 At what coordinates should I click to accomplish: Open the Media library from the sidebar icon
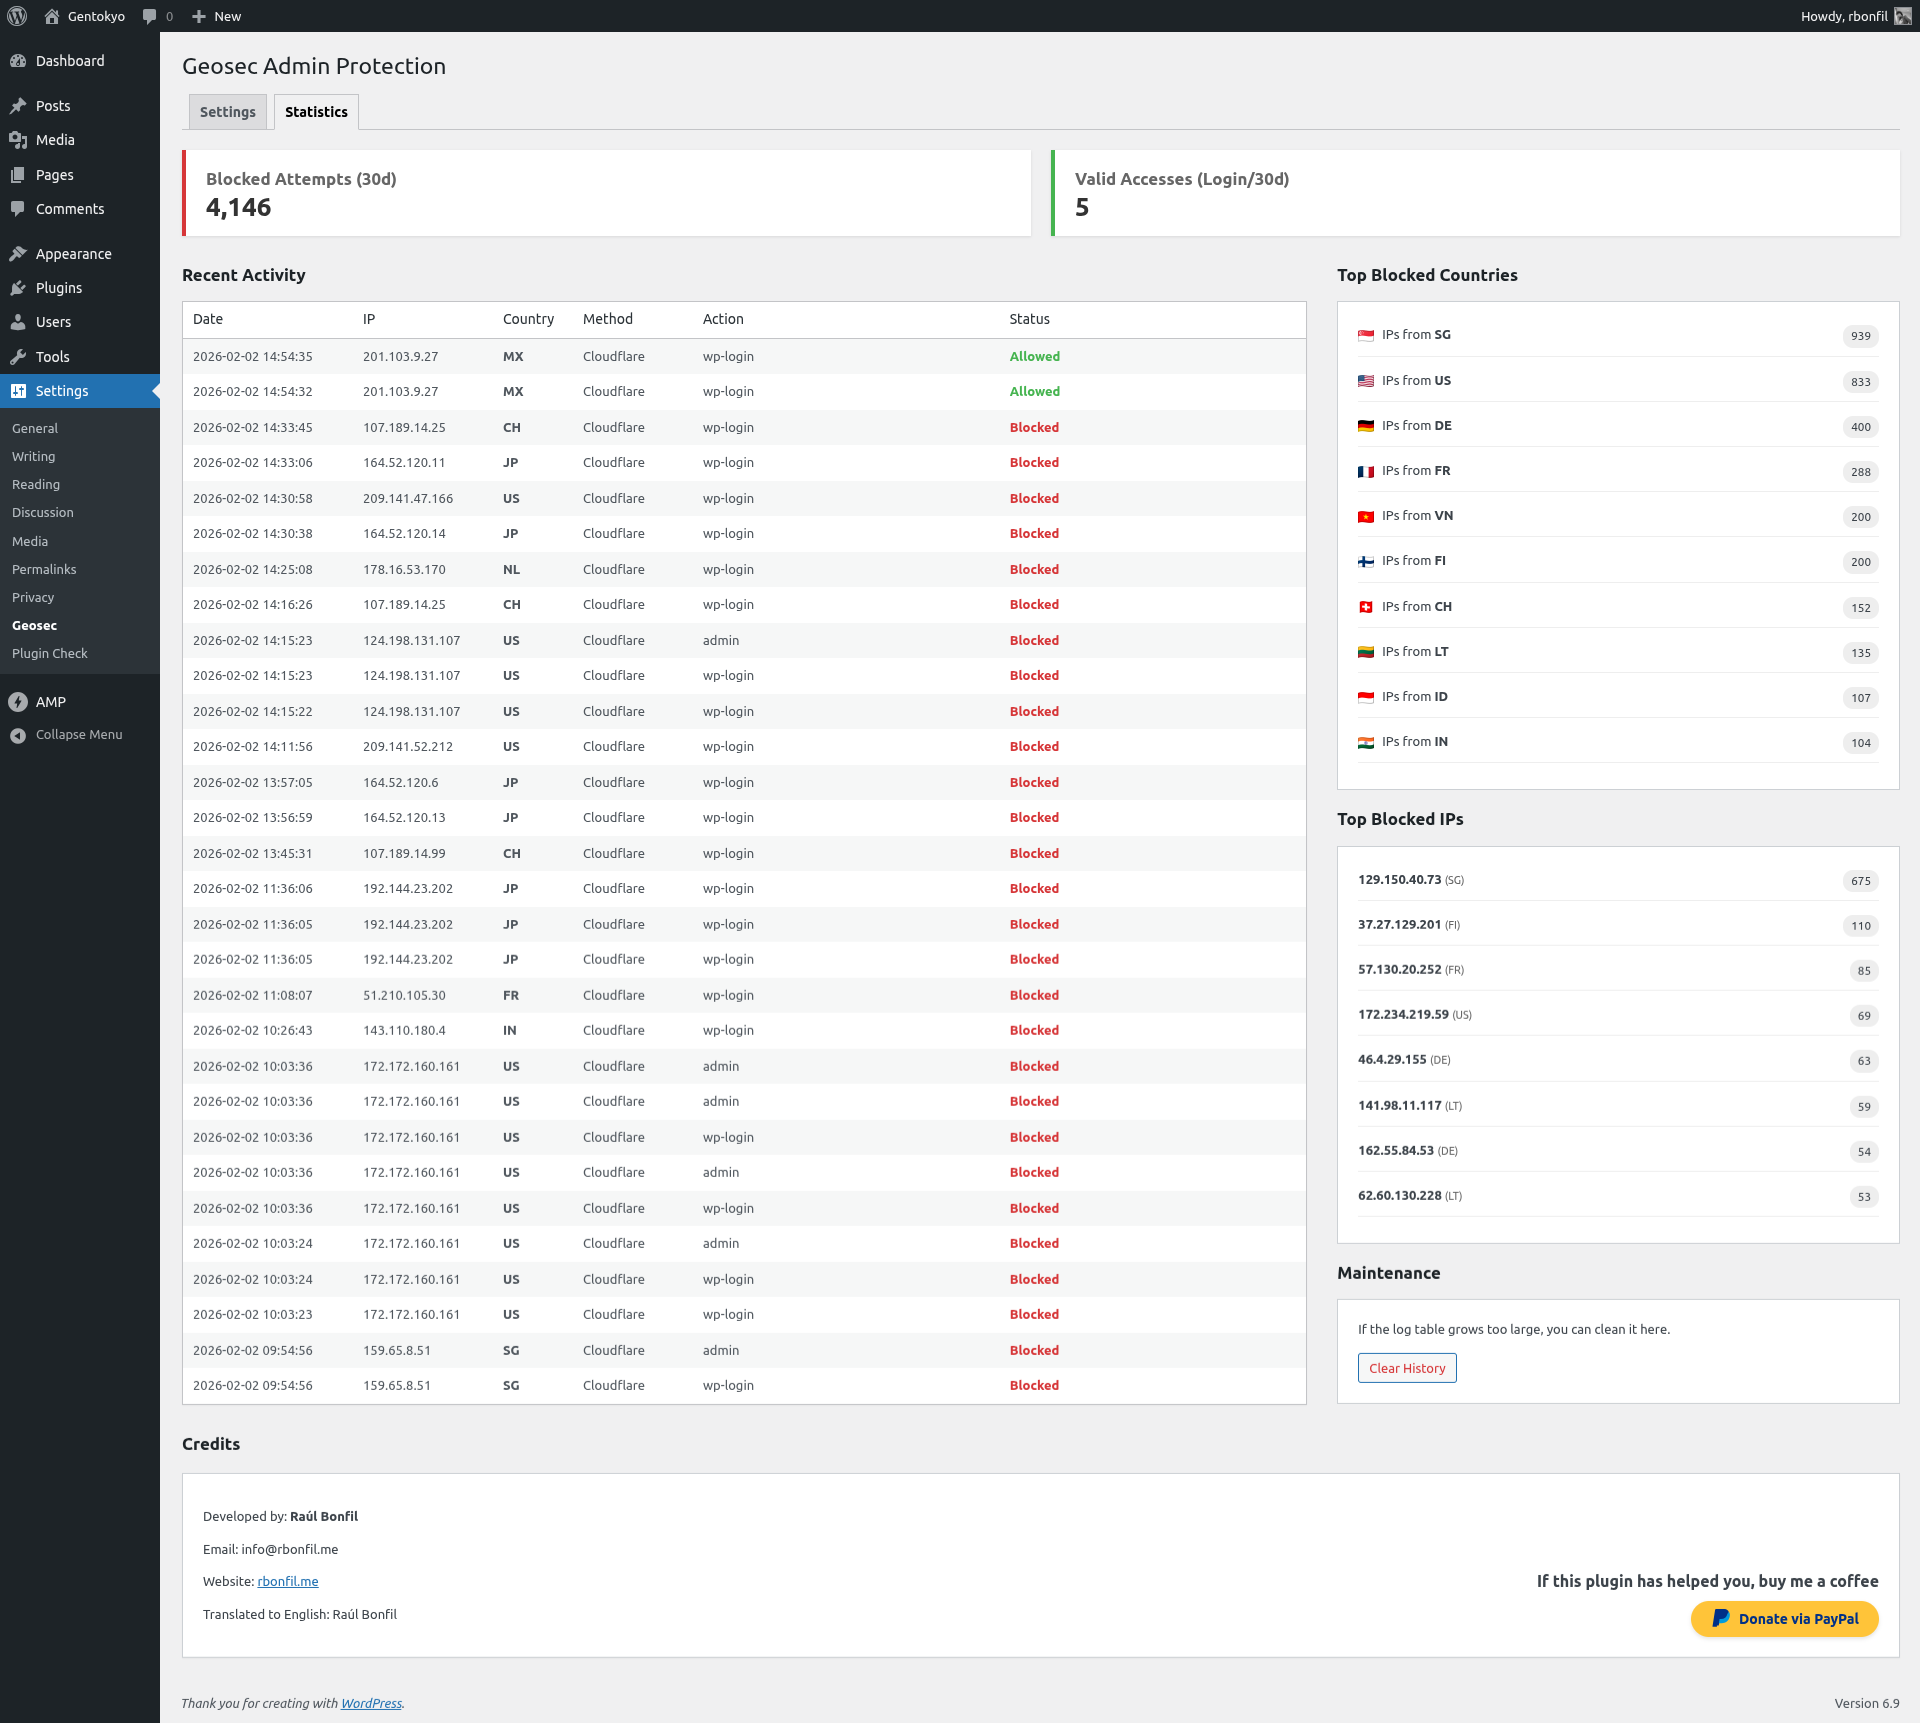tap(19, 140)
